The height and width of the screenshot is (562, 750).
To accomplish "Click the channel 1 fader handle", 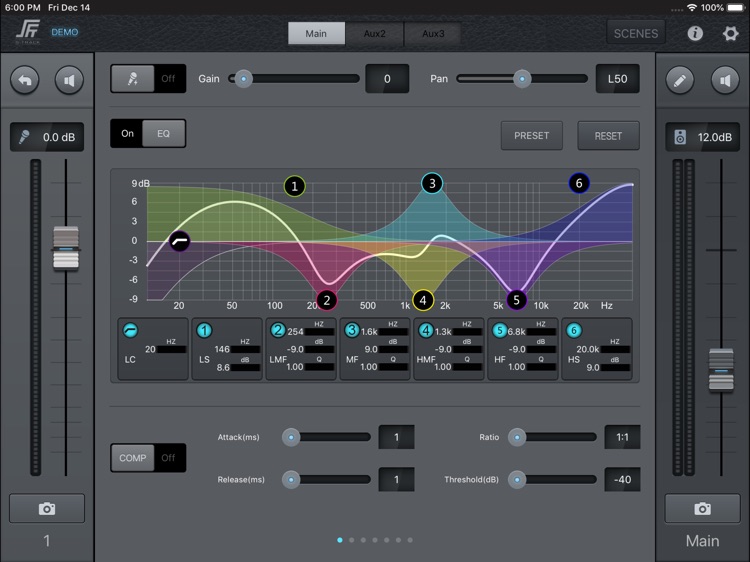I will [66, 248].
